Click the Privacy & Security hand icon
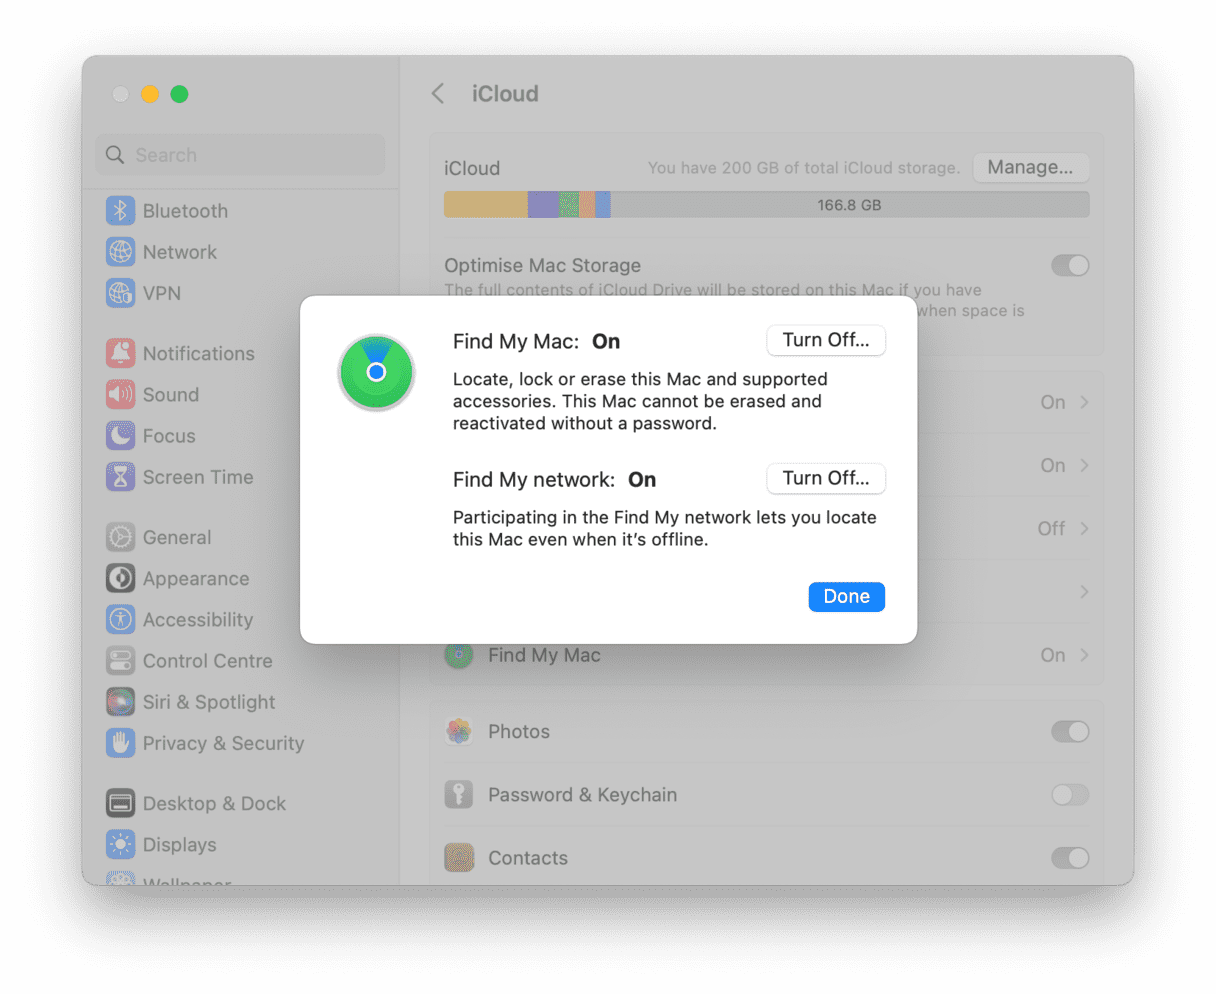The image size is (1216, 994). tap(120, 743)
